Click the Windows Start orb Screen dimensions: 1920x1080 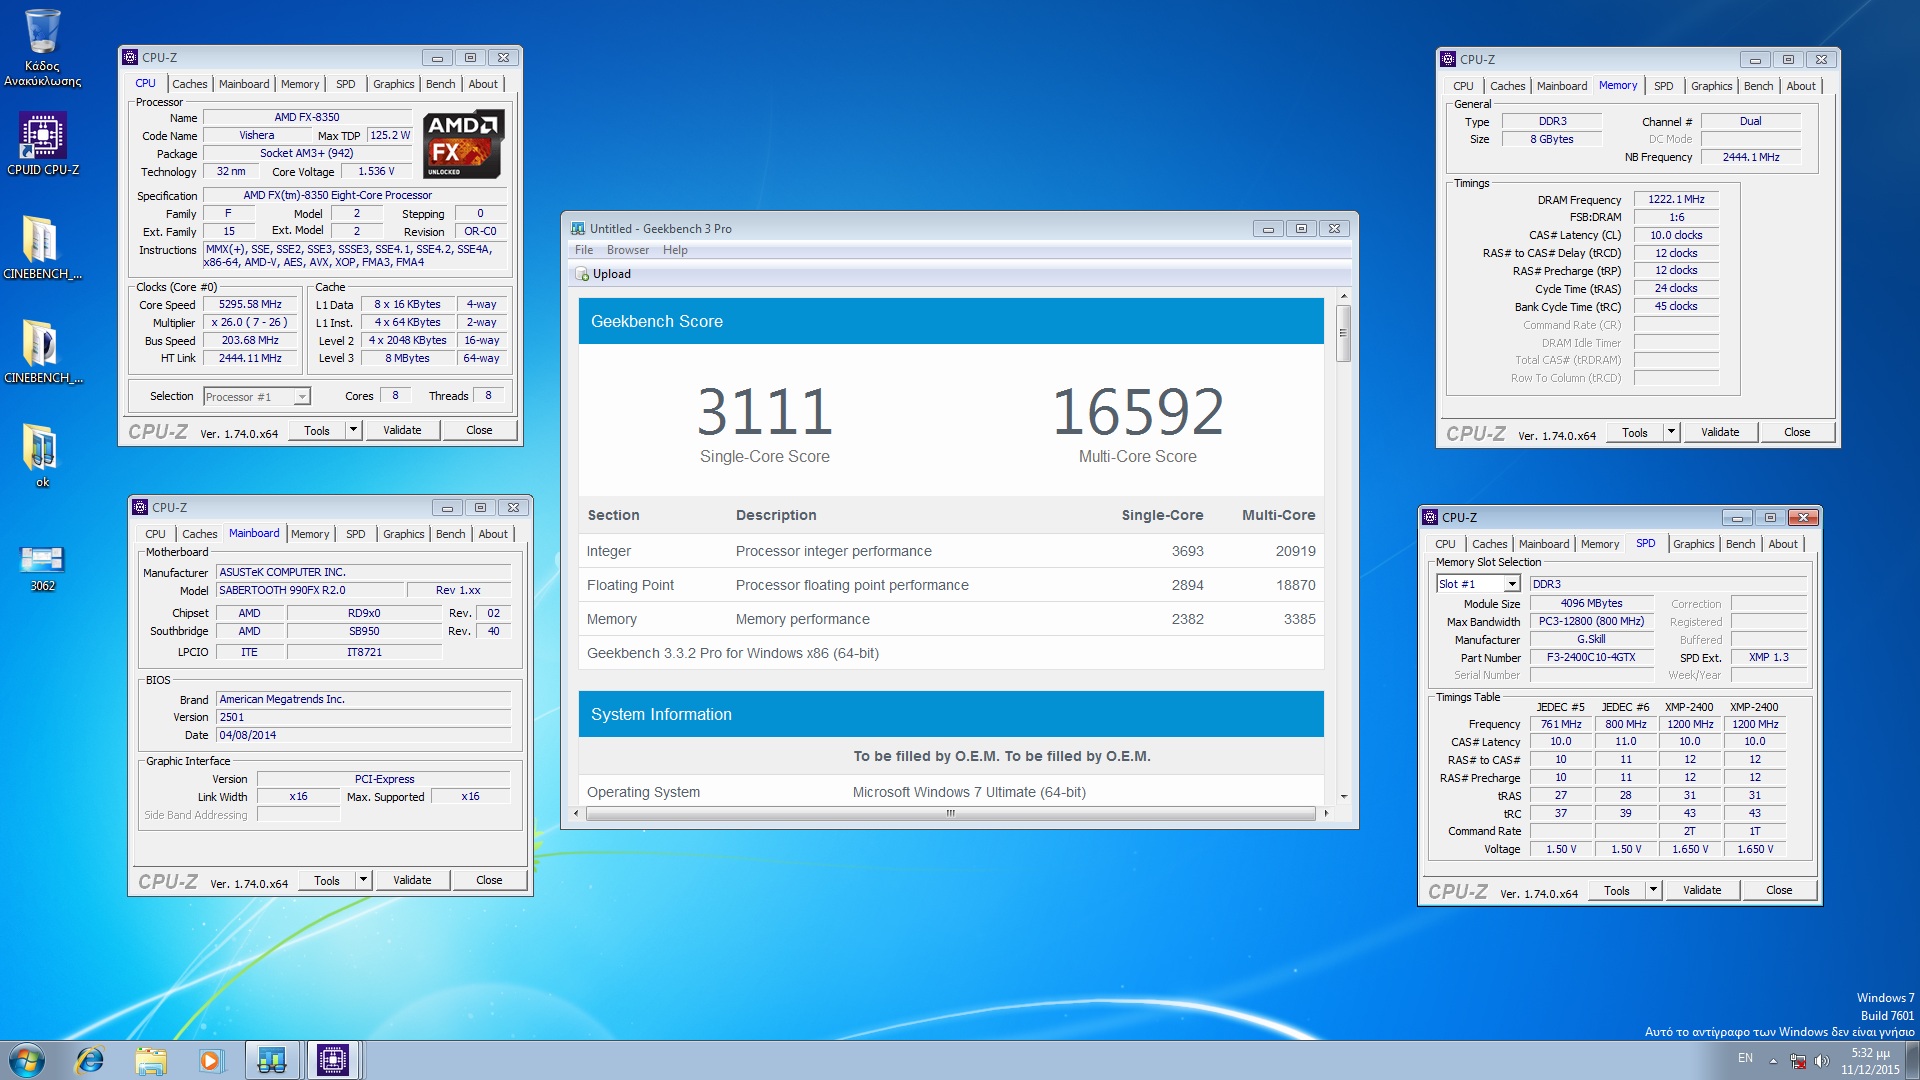(x=27, y=1060)
